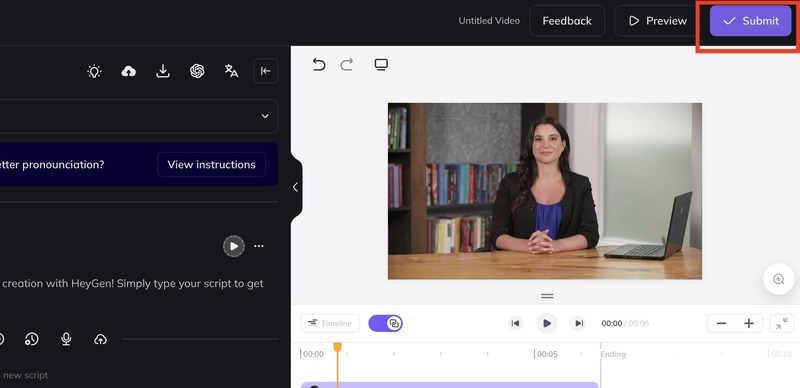Click the 00:05 mark on timeline ruler
This screenshot has width=800, height=388.
coord(547,354)
